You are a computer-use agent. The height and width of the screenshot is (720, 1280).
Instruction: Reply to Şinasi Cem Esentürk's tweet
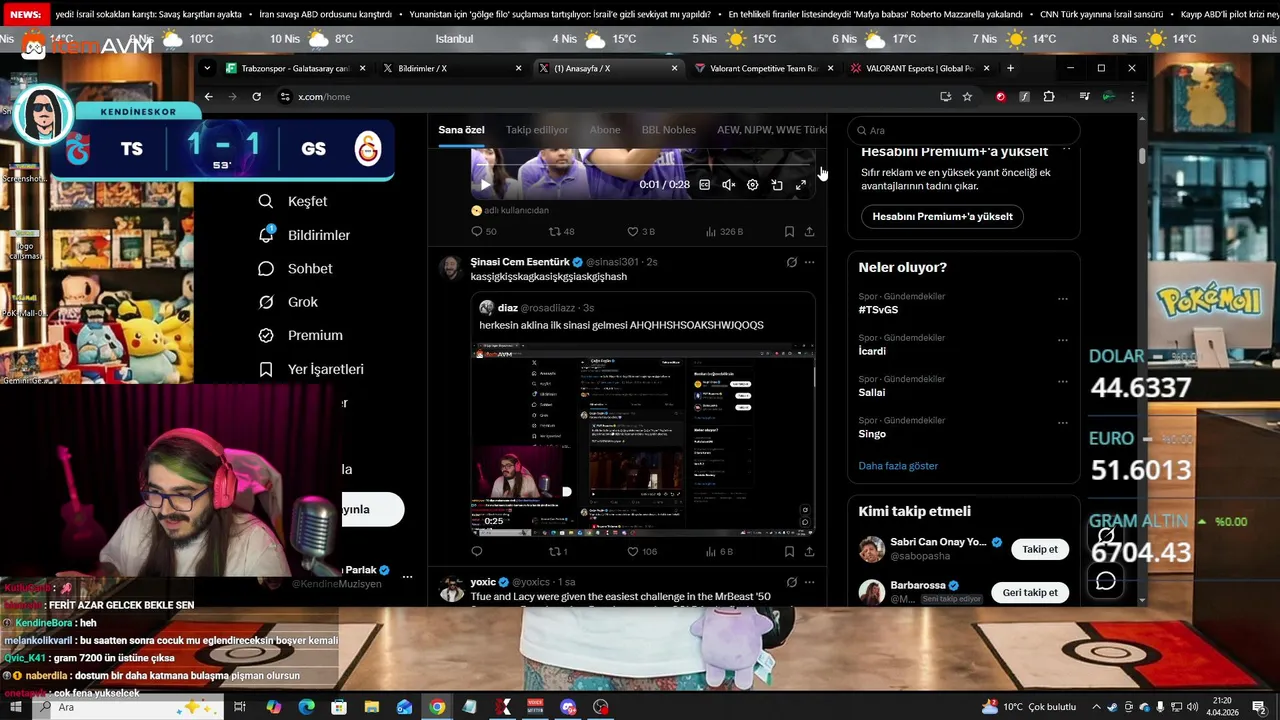477,551
